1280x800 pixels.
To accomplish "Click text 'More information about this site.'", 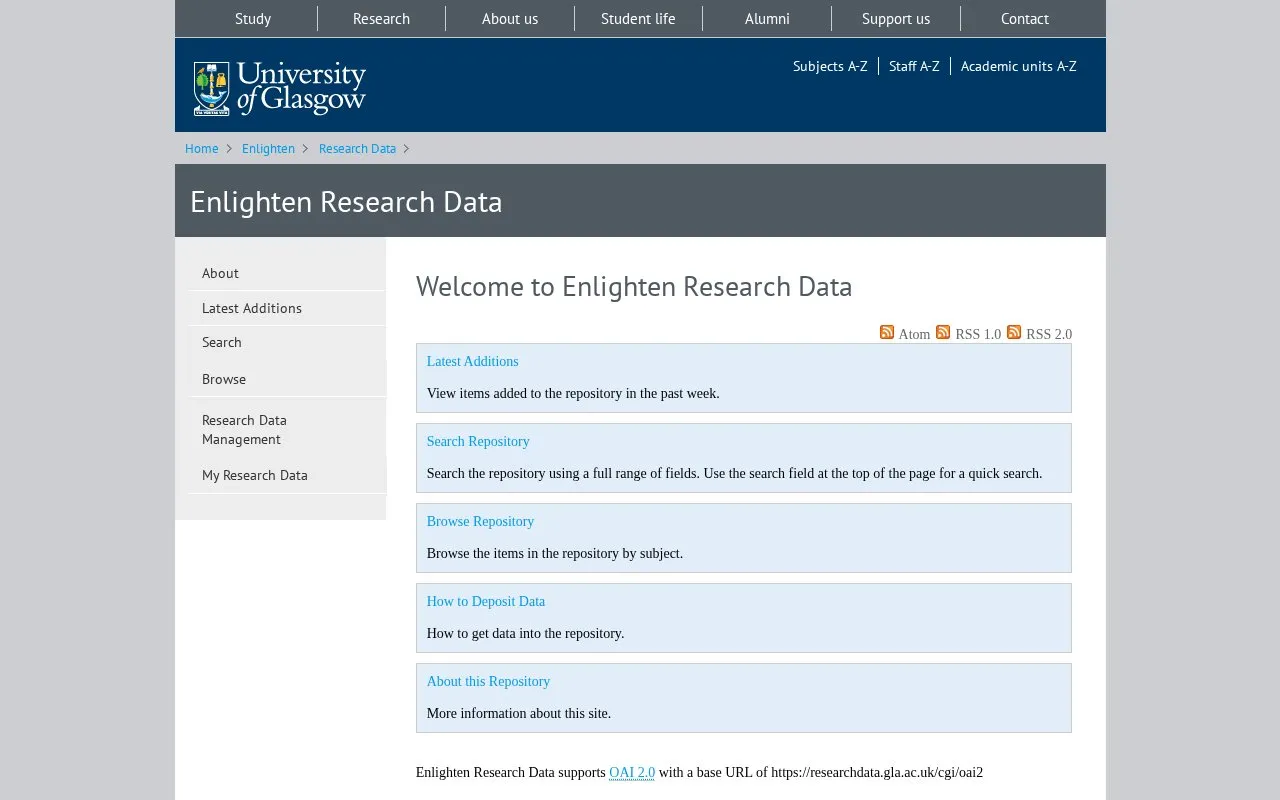I will pos(519,713).
